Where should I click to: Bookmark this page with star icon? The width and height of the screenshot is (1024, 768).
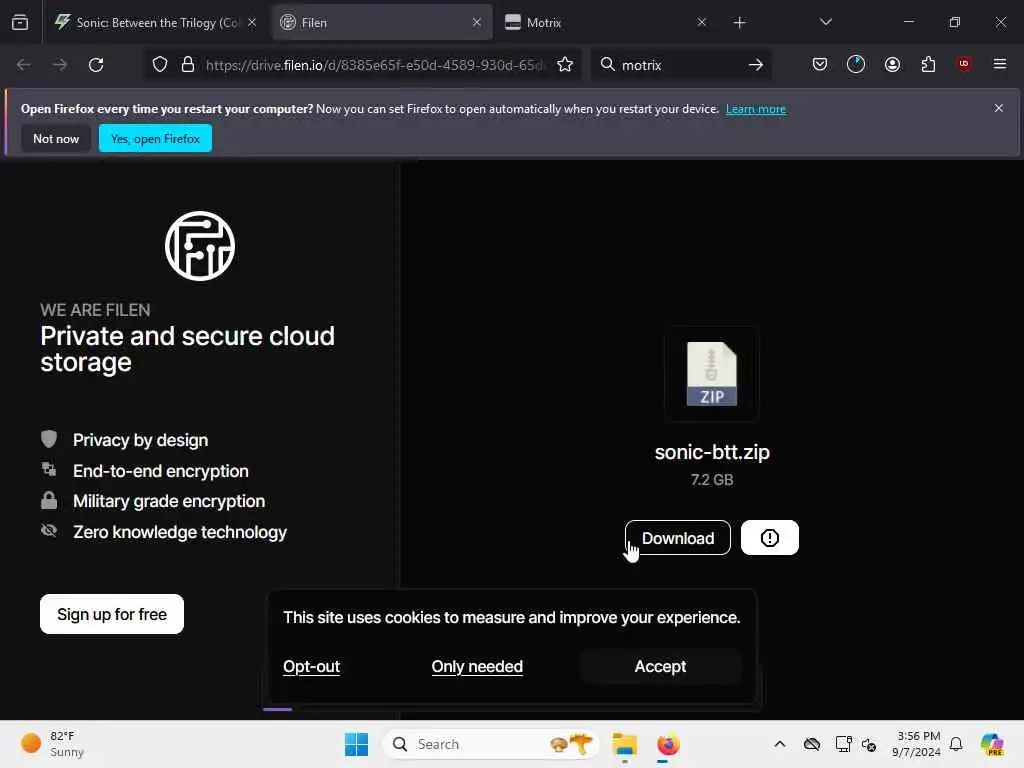click(565, 65)
